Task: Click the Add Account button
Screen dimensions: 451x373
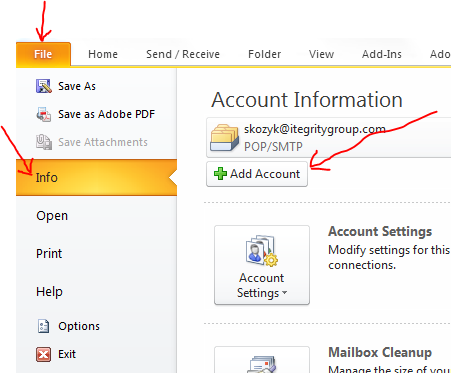Action: click(257, 174)
